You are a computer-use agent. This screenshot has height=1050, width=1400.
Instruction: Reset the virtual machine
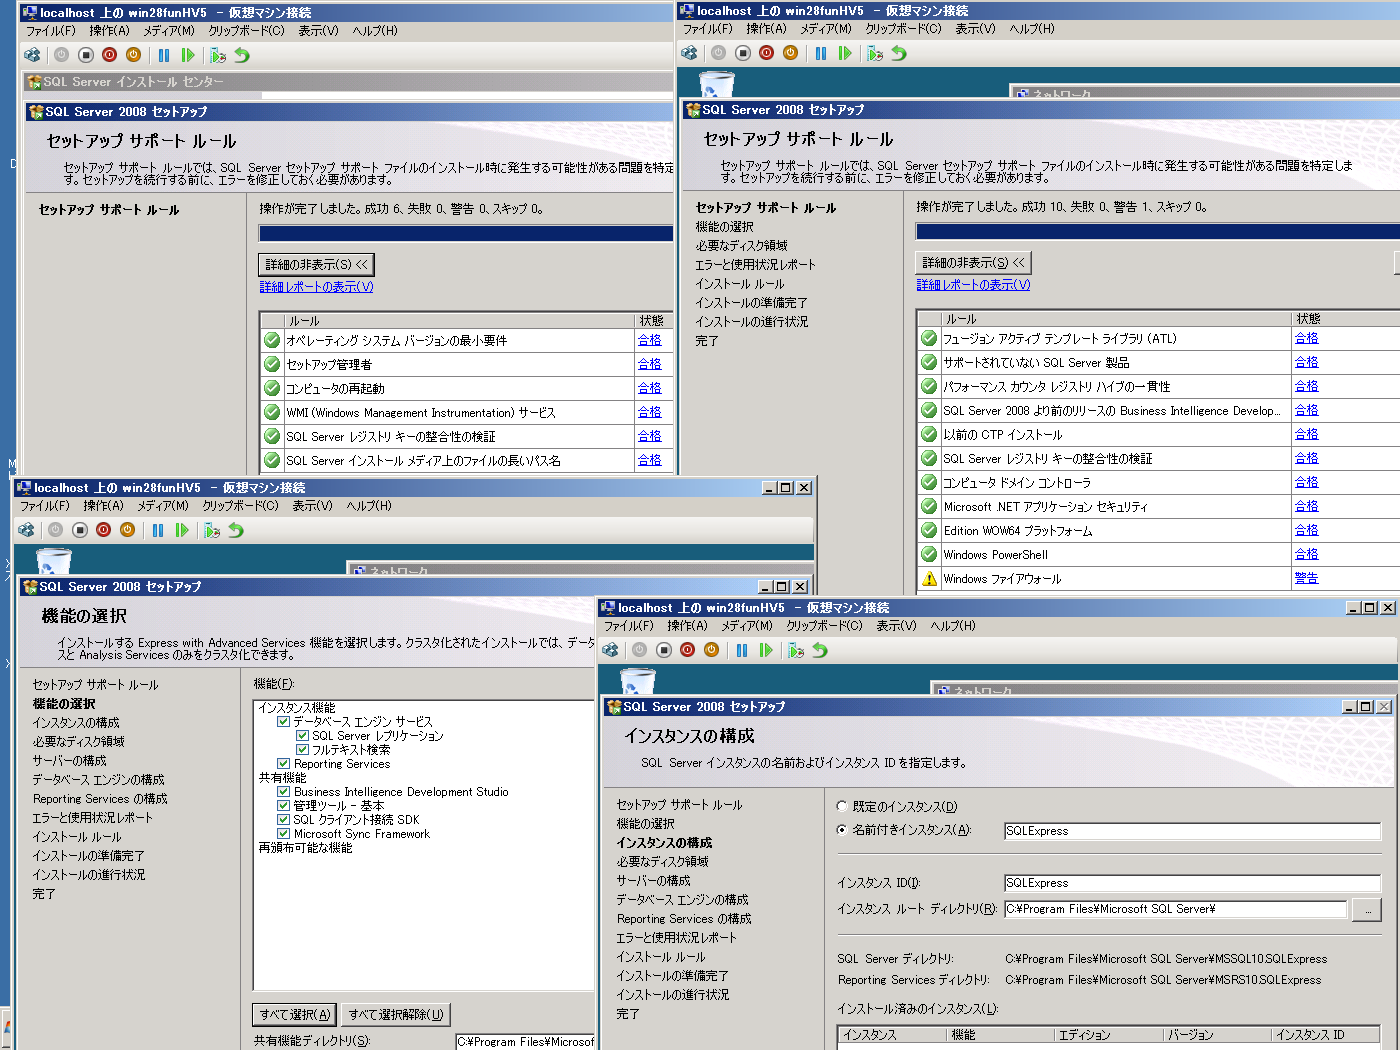point(189,55)
